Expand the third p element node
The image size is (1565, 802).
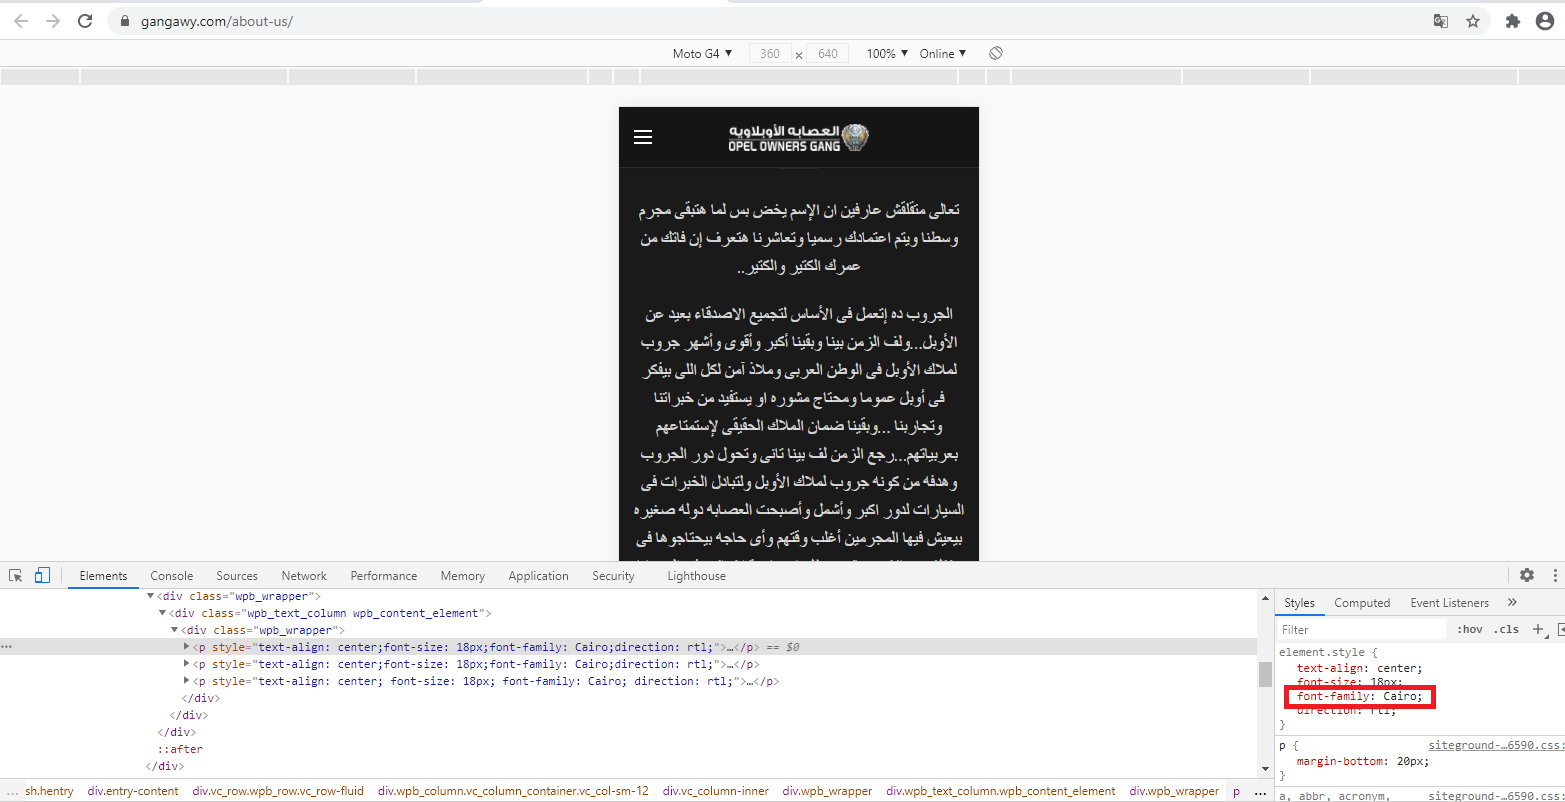point(186,681)
